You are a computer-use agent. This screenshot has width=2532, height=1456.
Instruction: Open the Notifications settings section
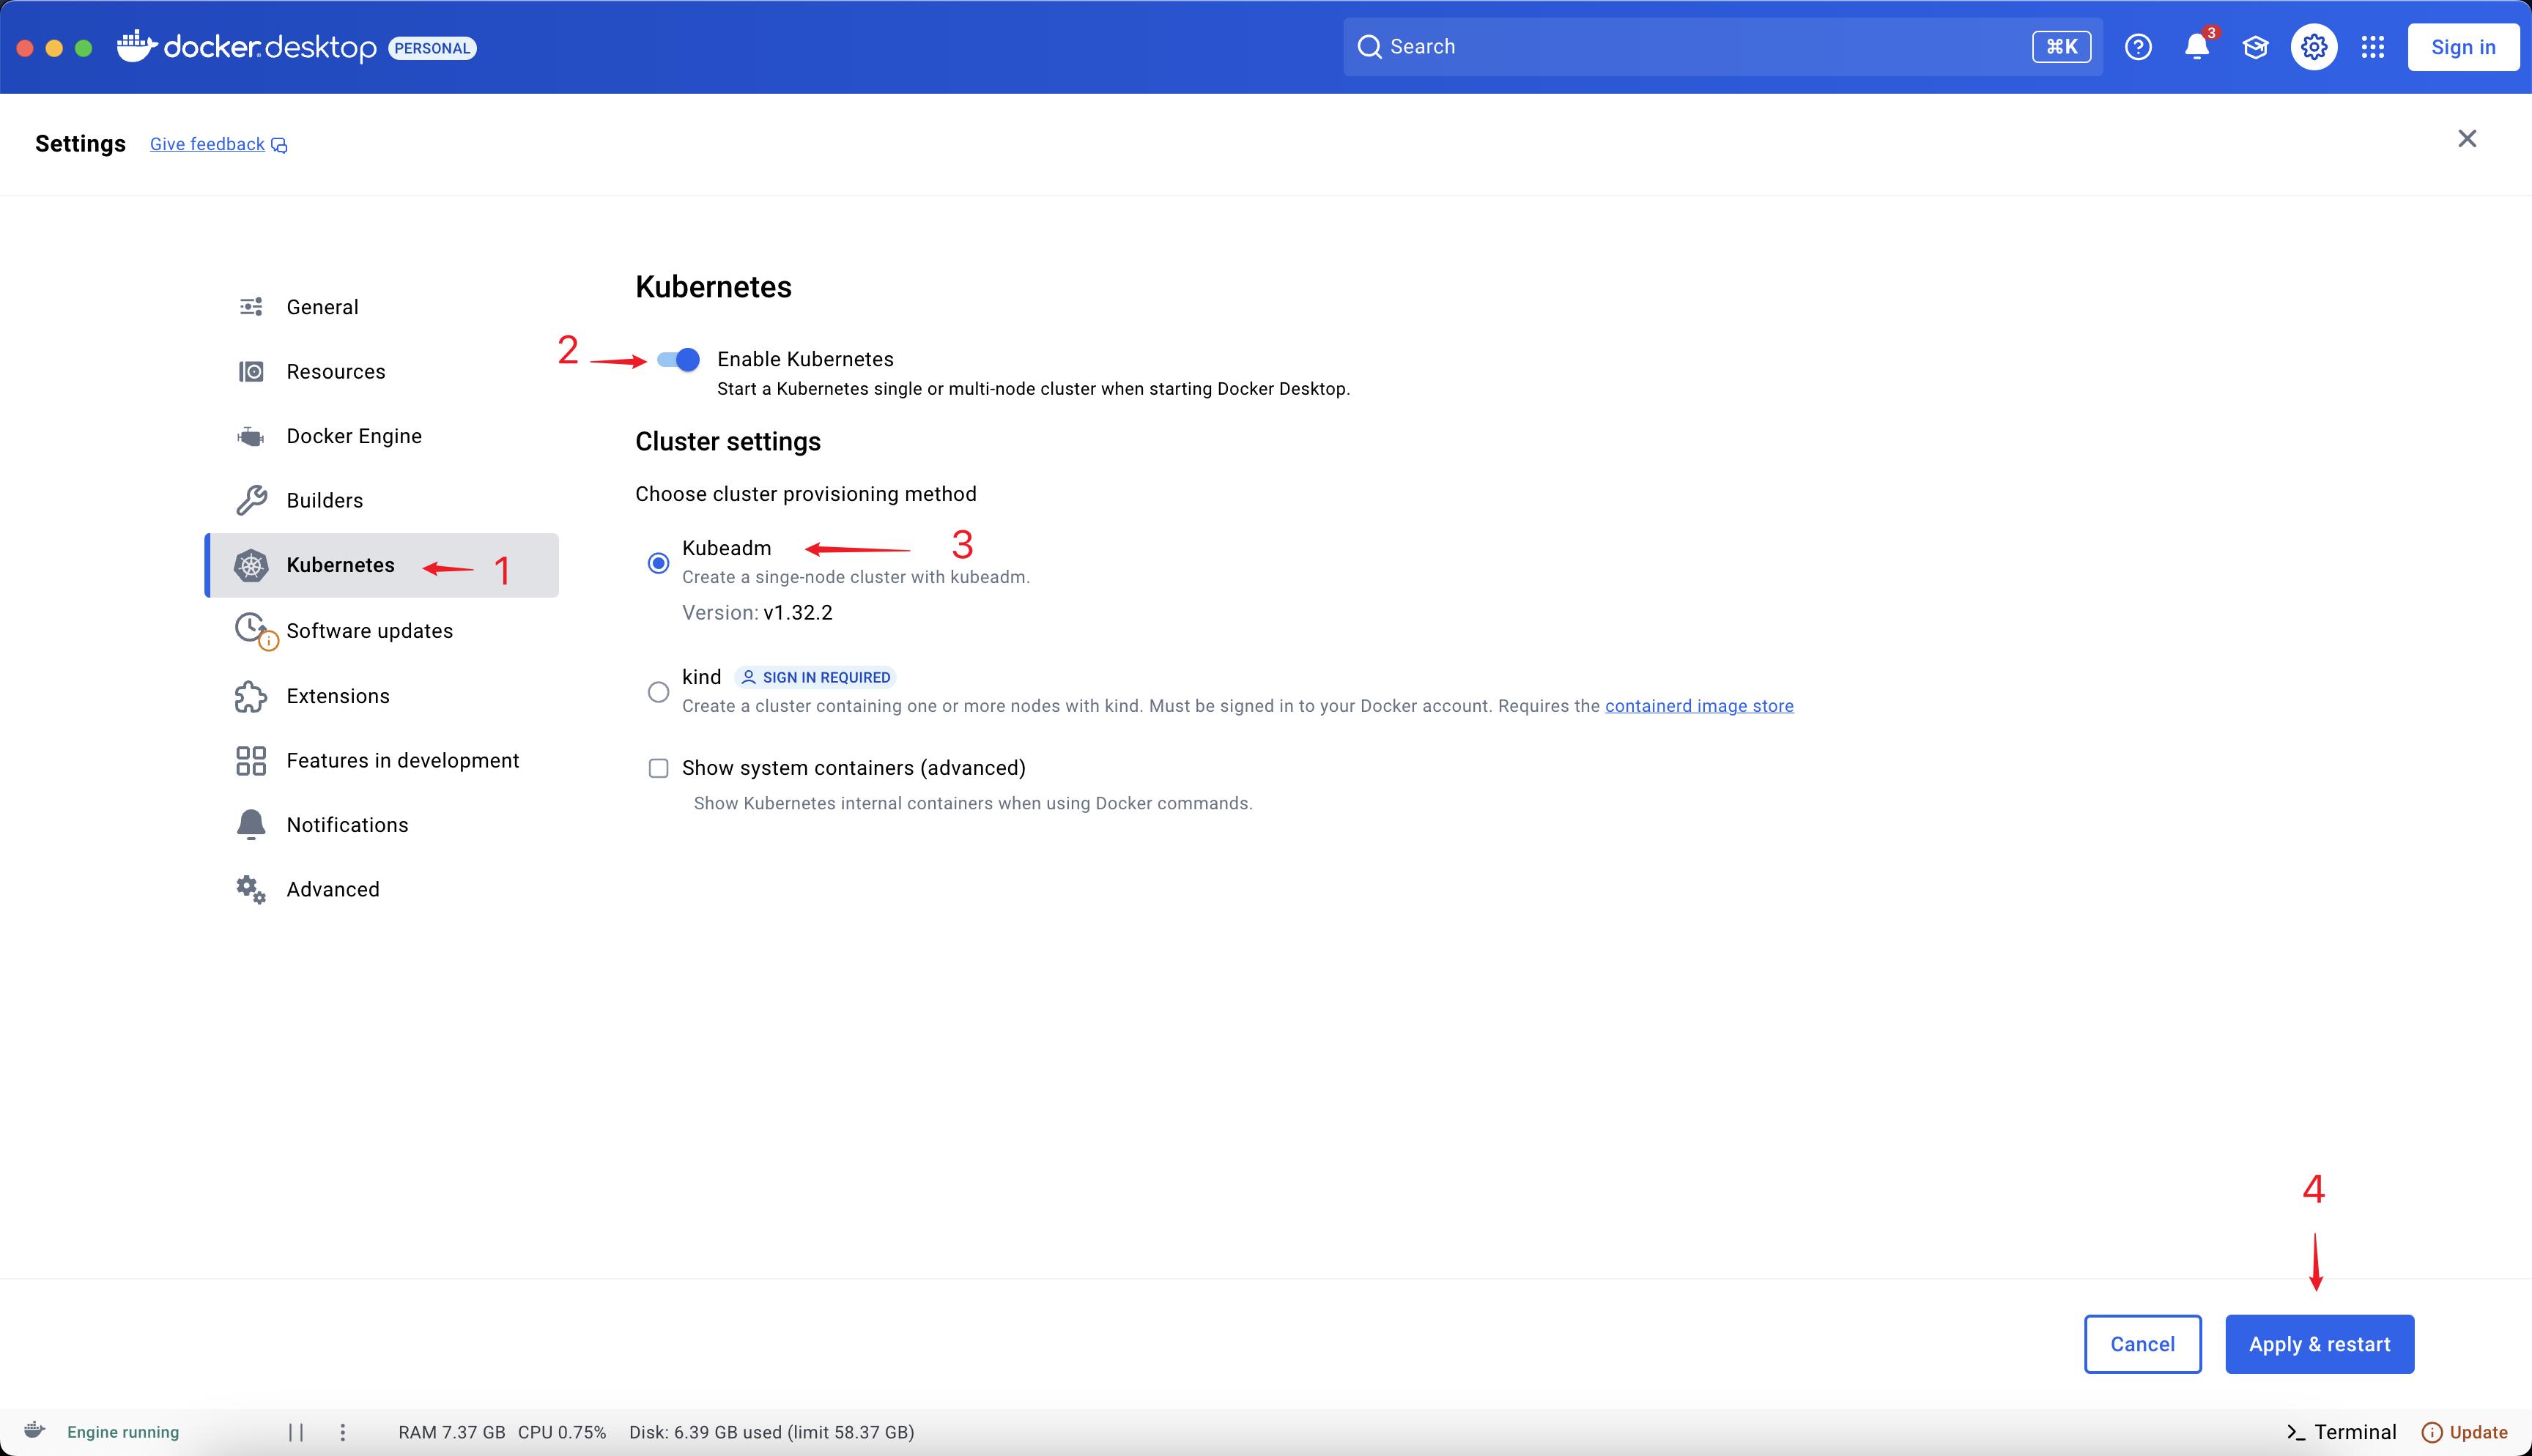[x=382, y=825]
